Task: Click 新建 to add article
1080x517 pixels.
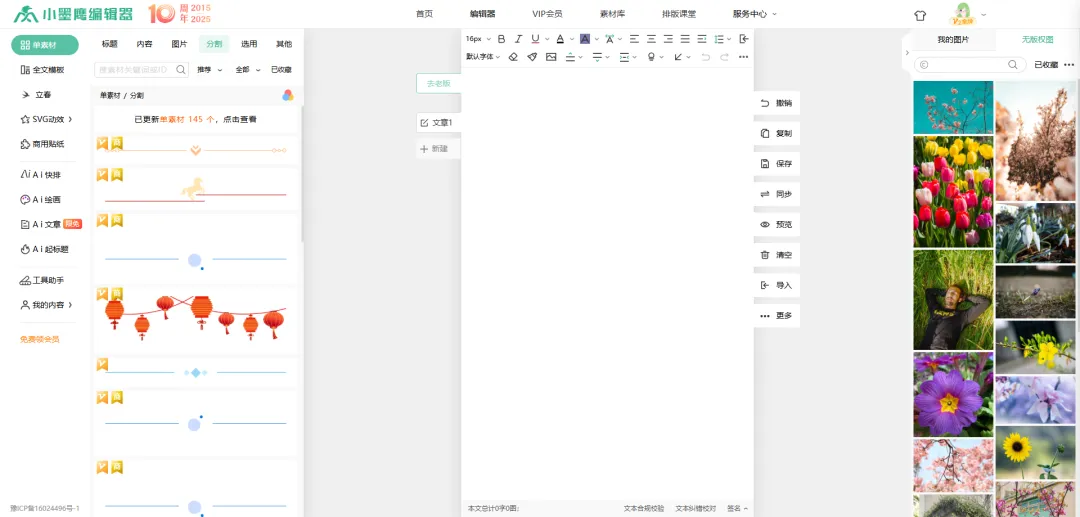Action: point(438,149)
